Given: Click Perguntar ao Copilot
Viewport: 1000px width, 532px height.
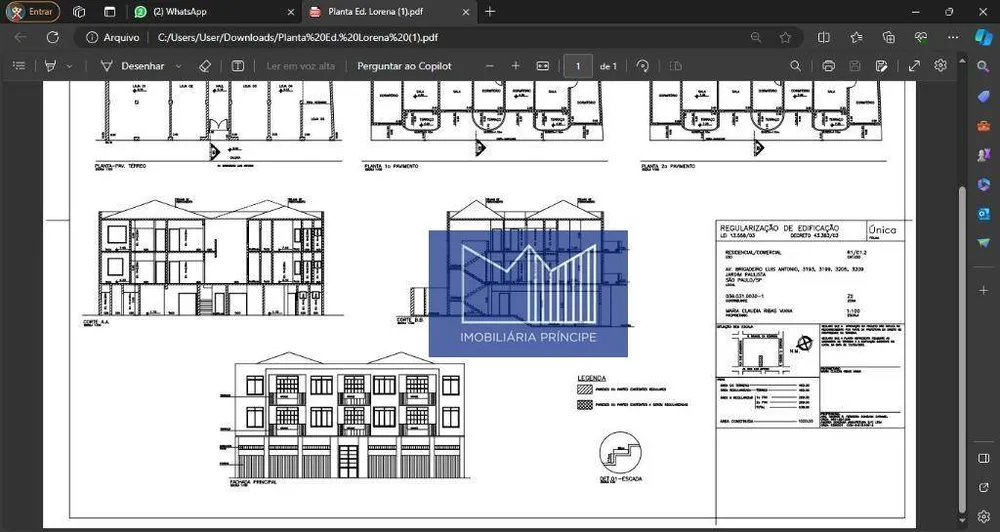Looking at the screenshot, I should [404, 66].
